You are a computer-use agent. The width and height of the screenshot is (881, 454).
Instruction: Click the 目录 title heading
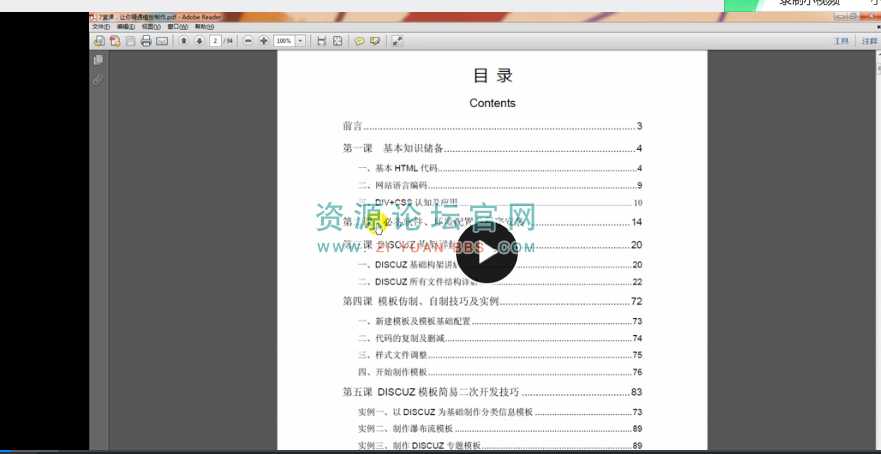click(493, 76)
